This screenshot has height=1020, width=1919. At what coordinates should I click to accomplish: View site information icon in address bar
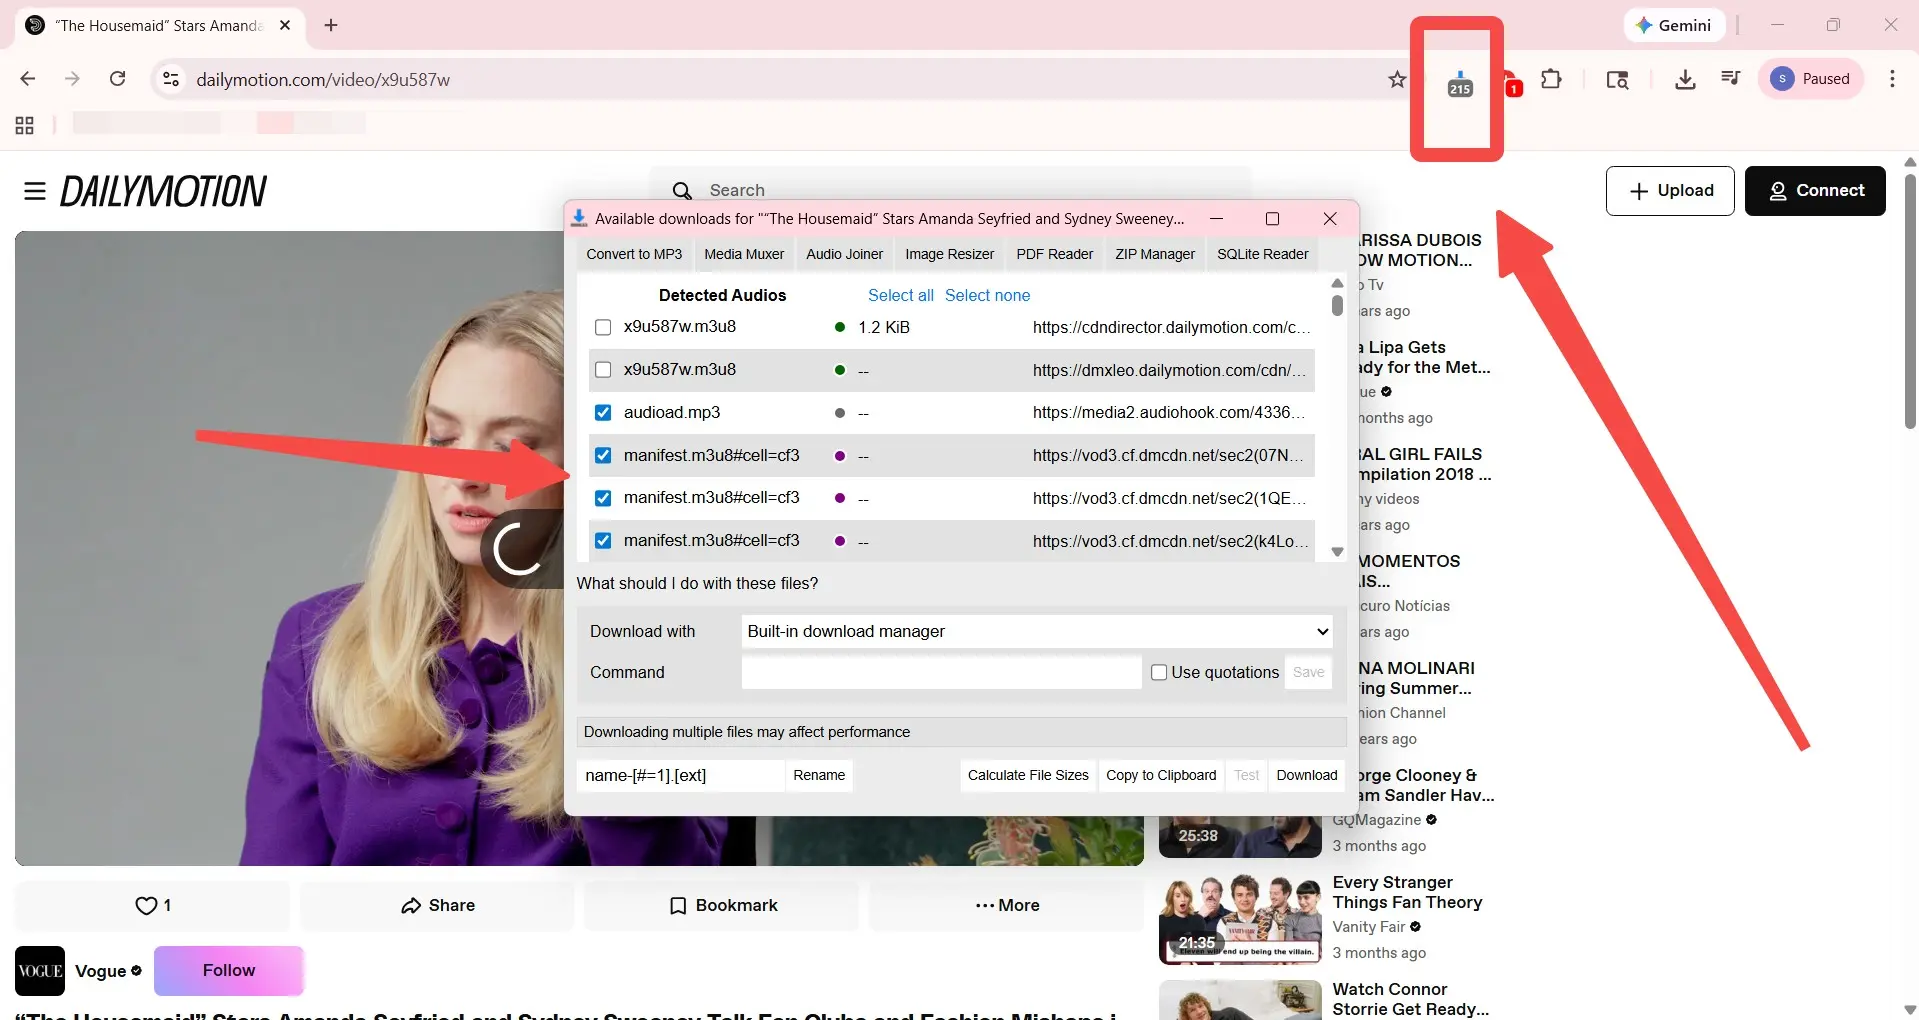[171, 79]
